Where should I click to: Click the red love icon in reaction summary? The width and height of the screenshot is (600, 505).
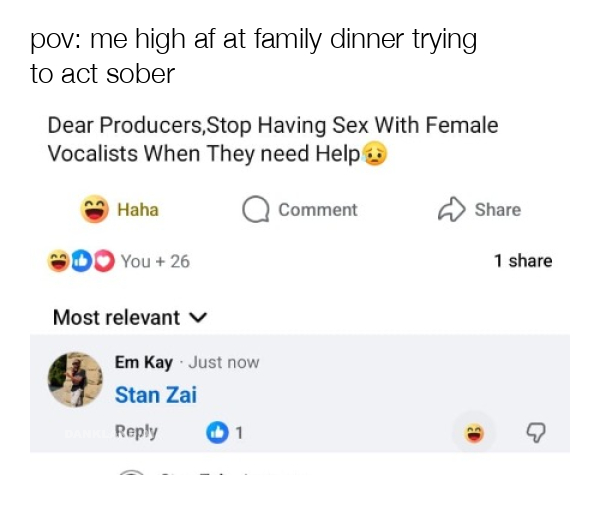coord(104,261)
